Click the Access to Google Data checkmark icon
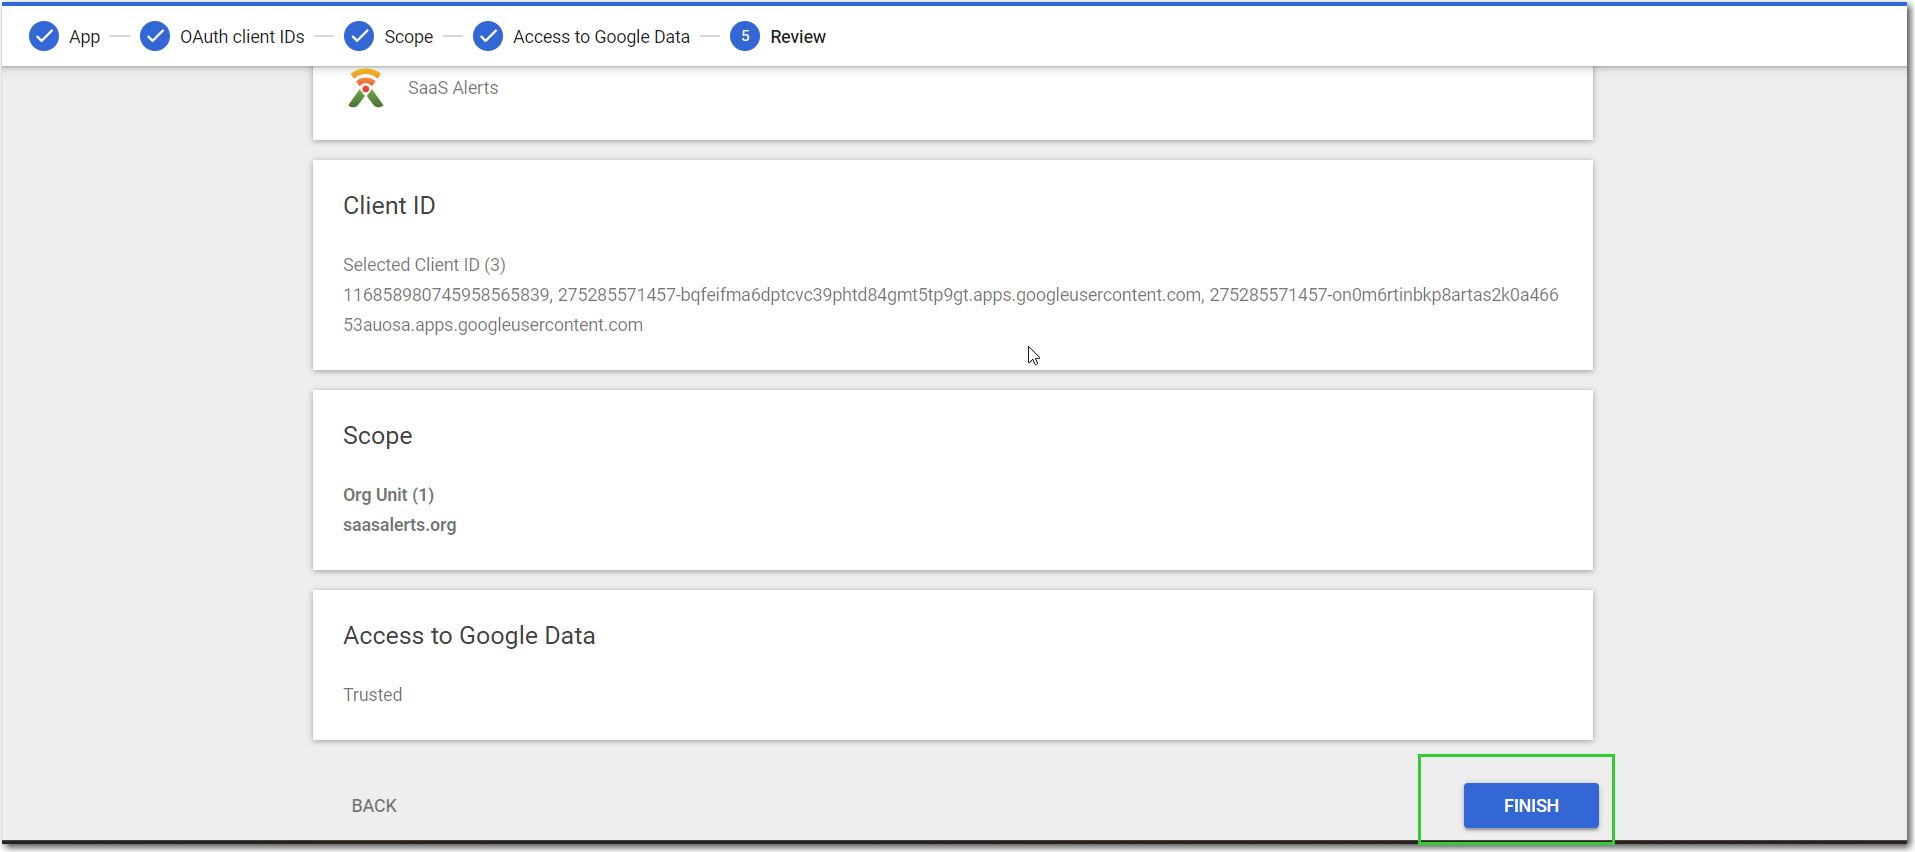Image resolution: width=1915 pixels, height=852 pixels. pyautogui.click(x=488, y=37)
